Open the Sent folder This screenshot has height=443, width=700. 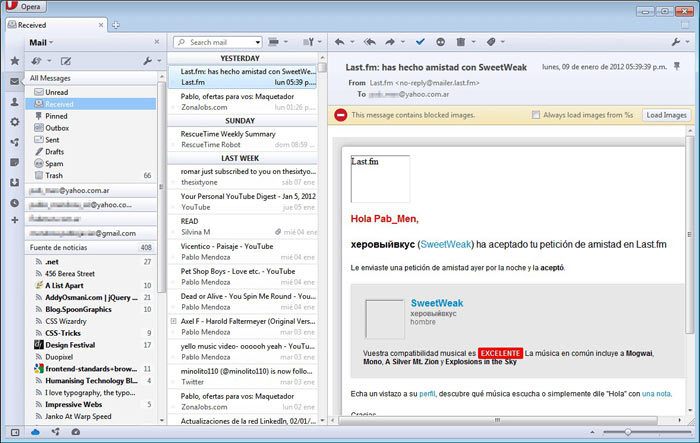(91, 140)
